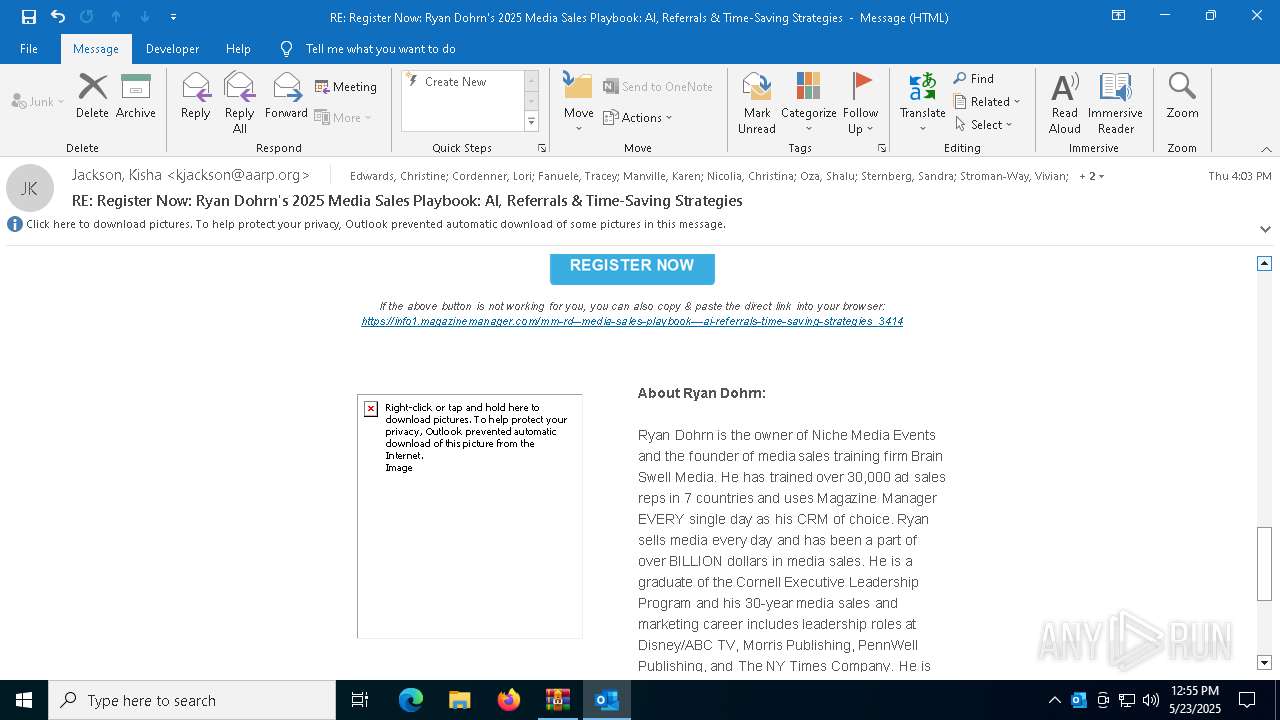Click the JK sender avatar
1280x720 pixels.
tap(30, 188)
